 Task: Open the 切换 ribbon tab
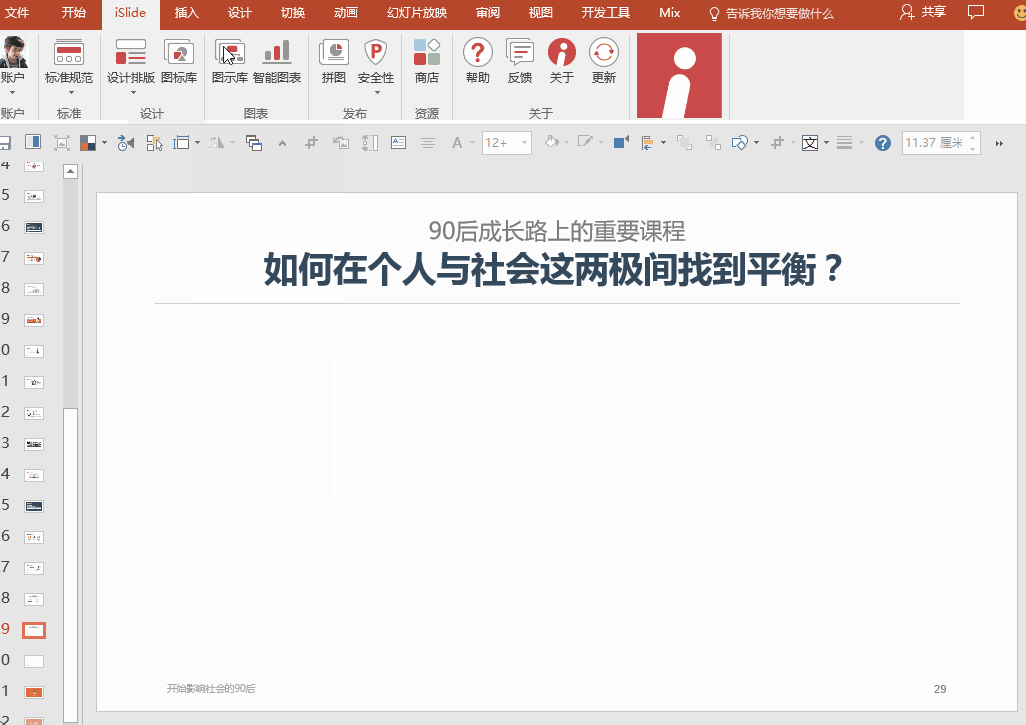tap(292, 12)
